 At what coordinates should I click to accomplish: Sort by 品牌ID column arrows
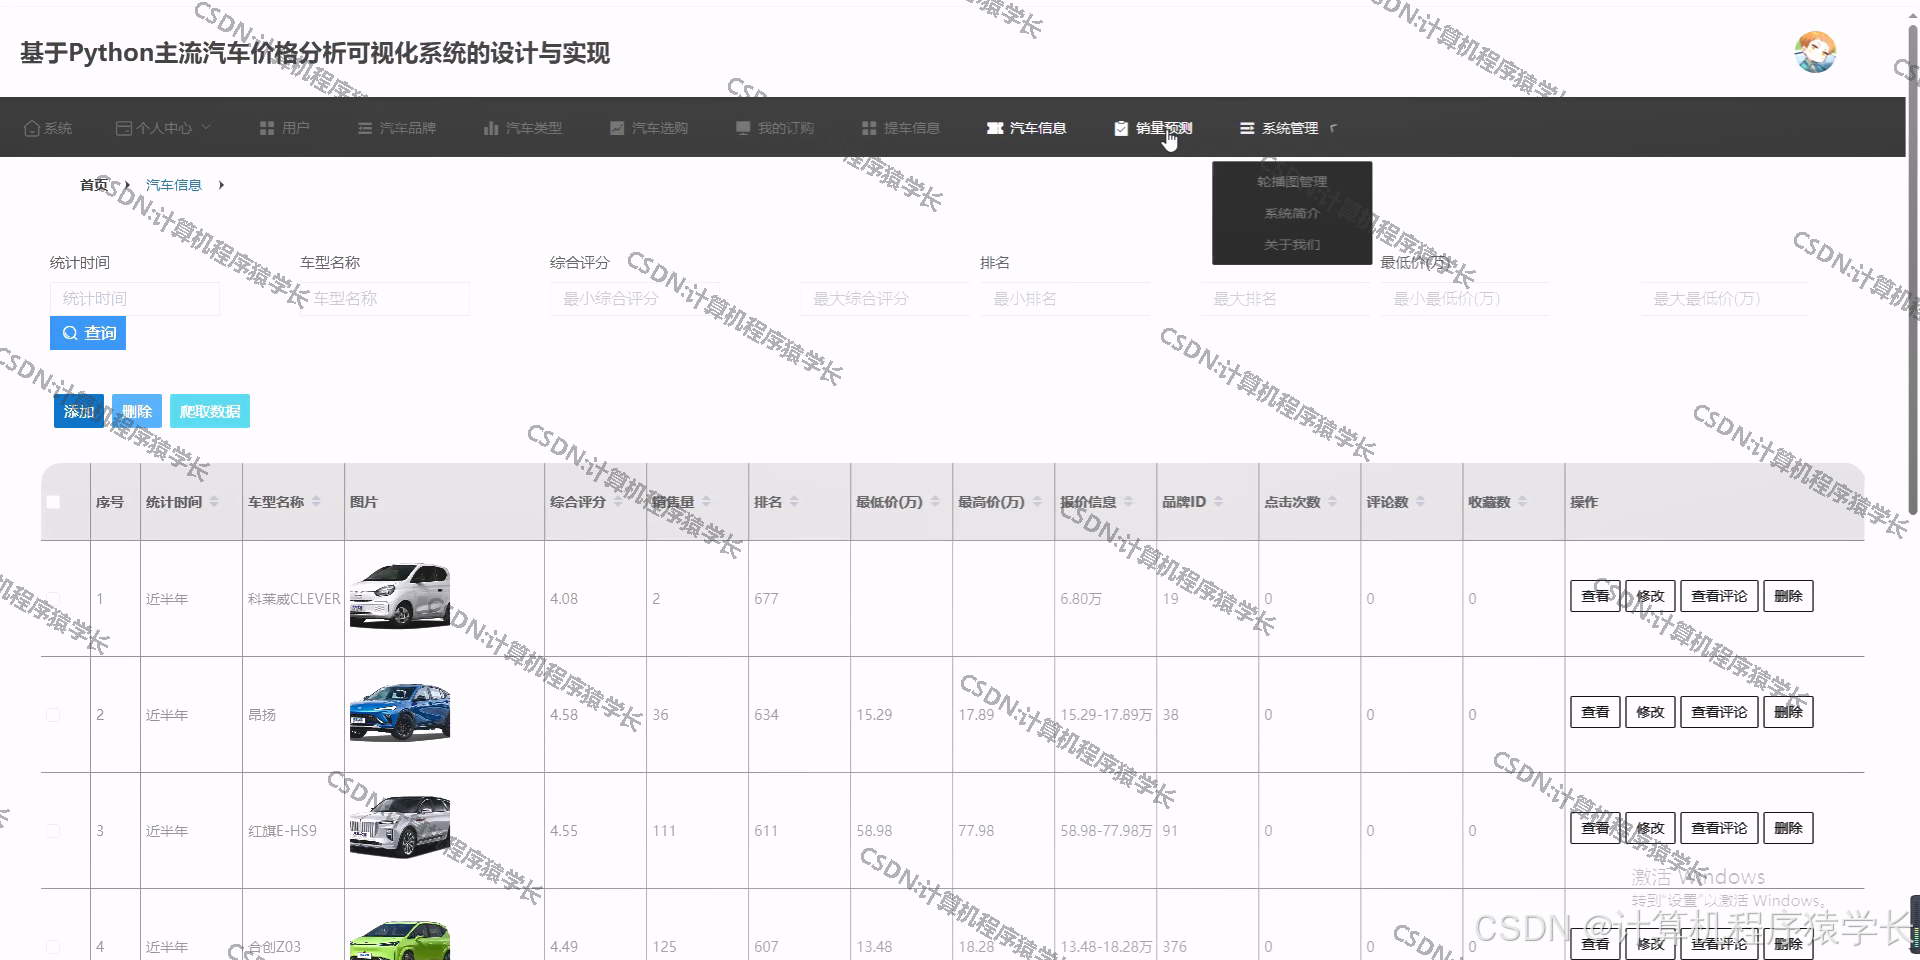[x=1218, y=502]
